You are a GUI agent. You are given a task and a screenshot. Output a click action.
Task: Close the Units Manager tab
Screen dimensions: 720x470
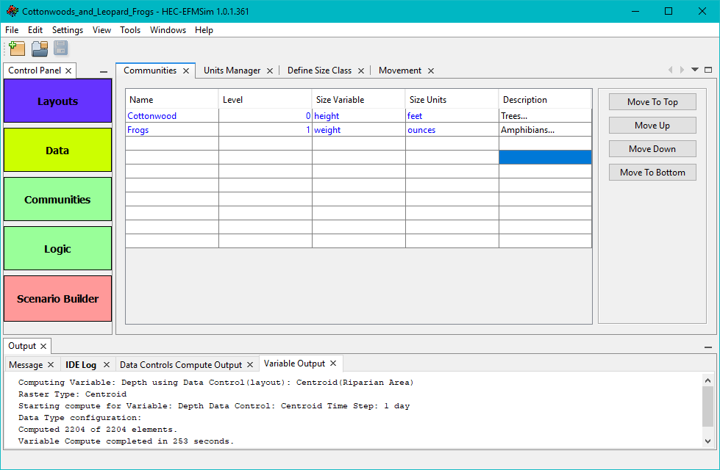point(270,71)
